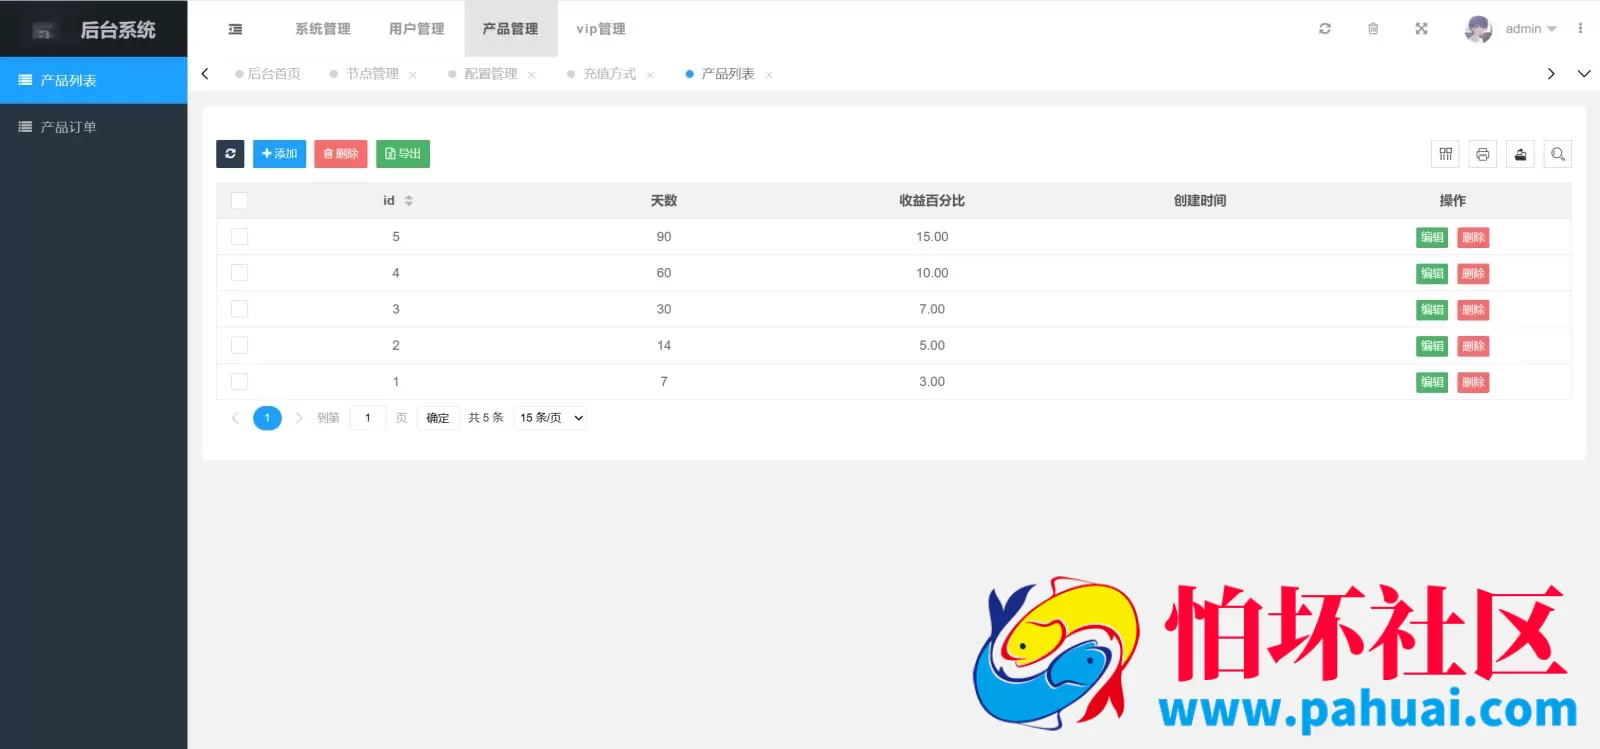Open the column filter grid icon

[1446, 154]
